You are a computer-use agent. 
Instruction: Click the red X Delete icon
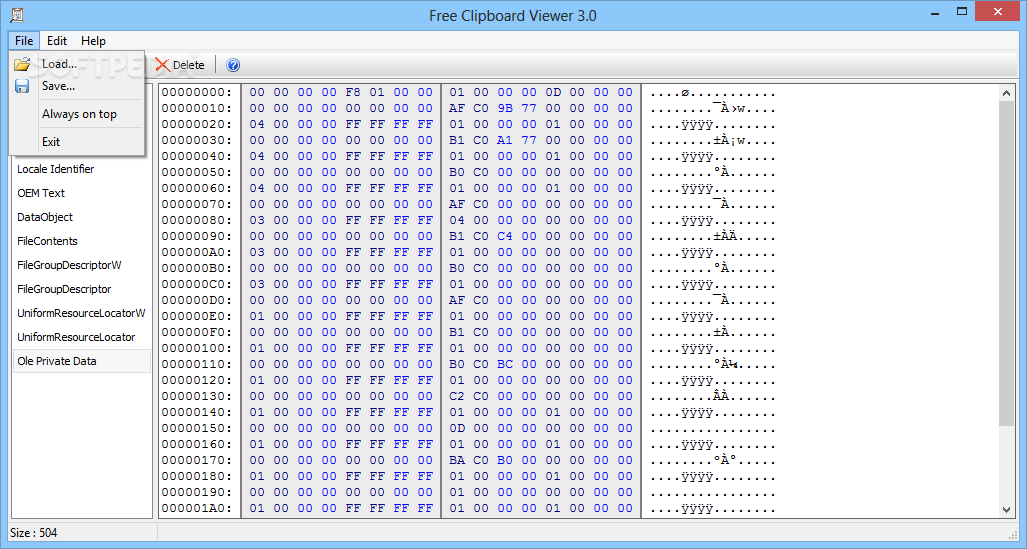tap(162, 65)
